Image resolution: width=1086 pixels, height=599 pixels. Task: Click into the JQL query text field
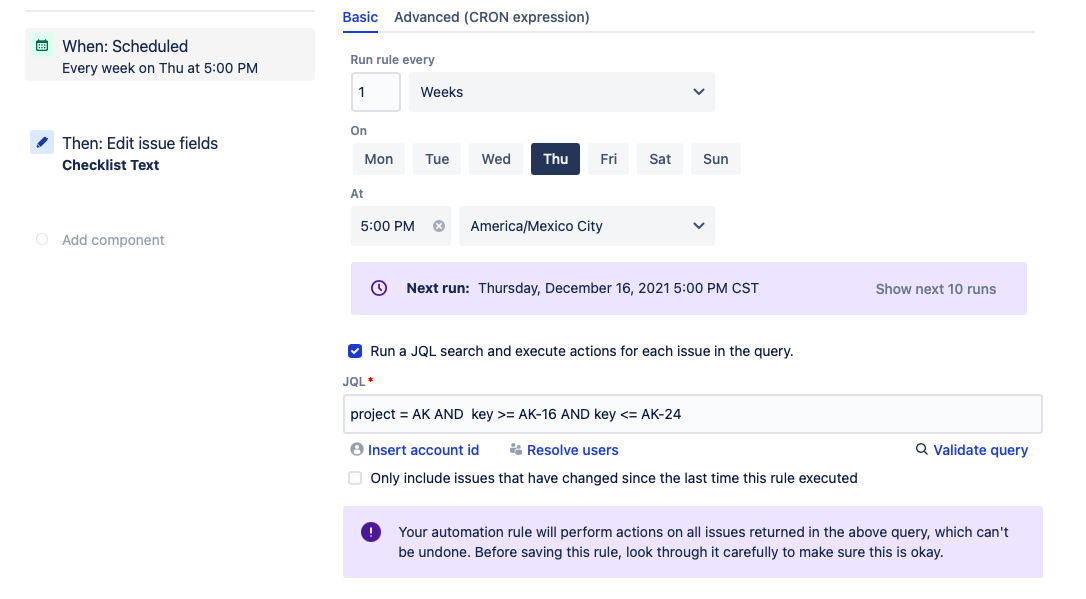pyautogui.click(x=694, y=414)
